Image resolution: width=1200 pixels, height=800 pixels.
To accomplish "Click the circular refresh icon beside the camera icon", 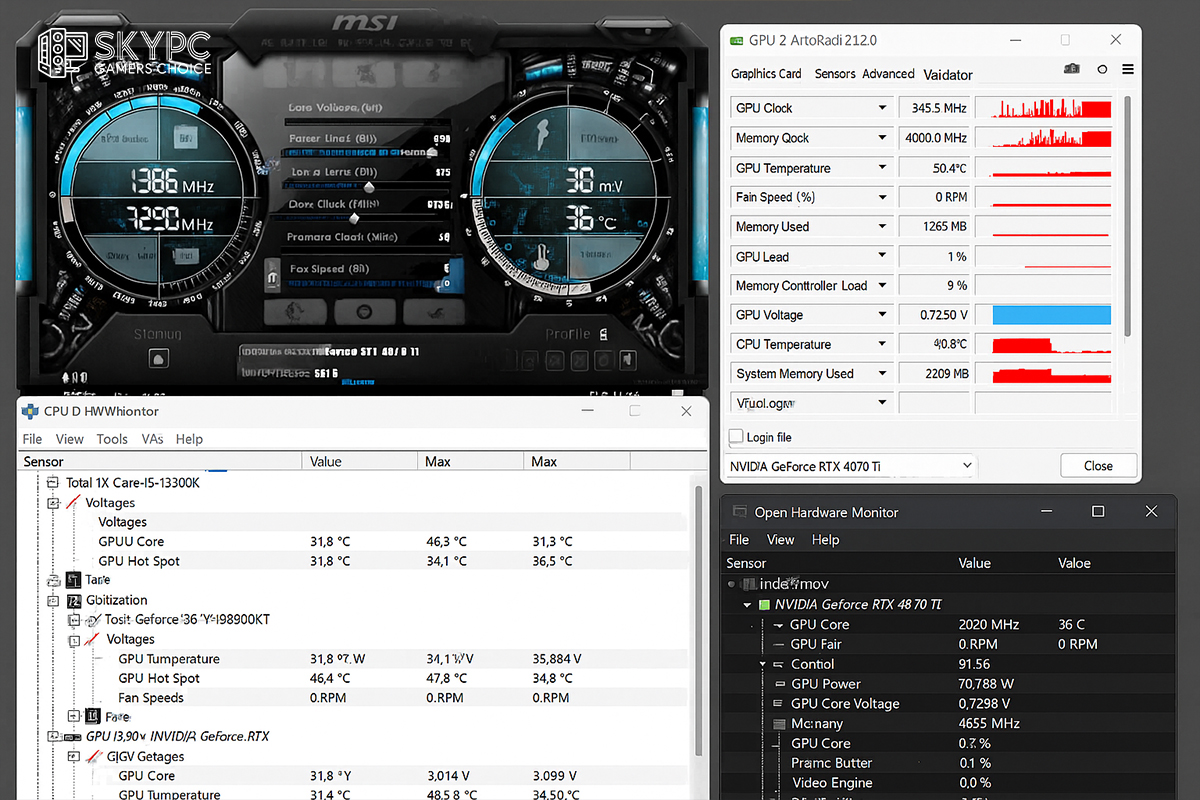I will tap(1102, 69).
